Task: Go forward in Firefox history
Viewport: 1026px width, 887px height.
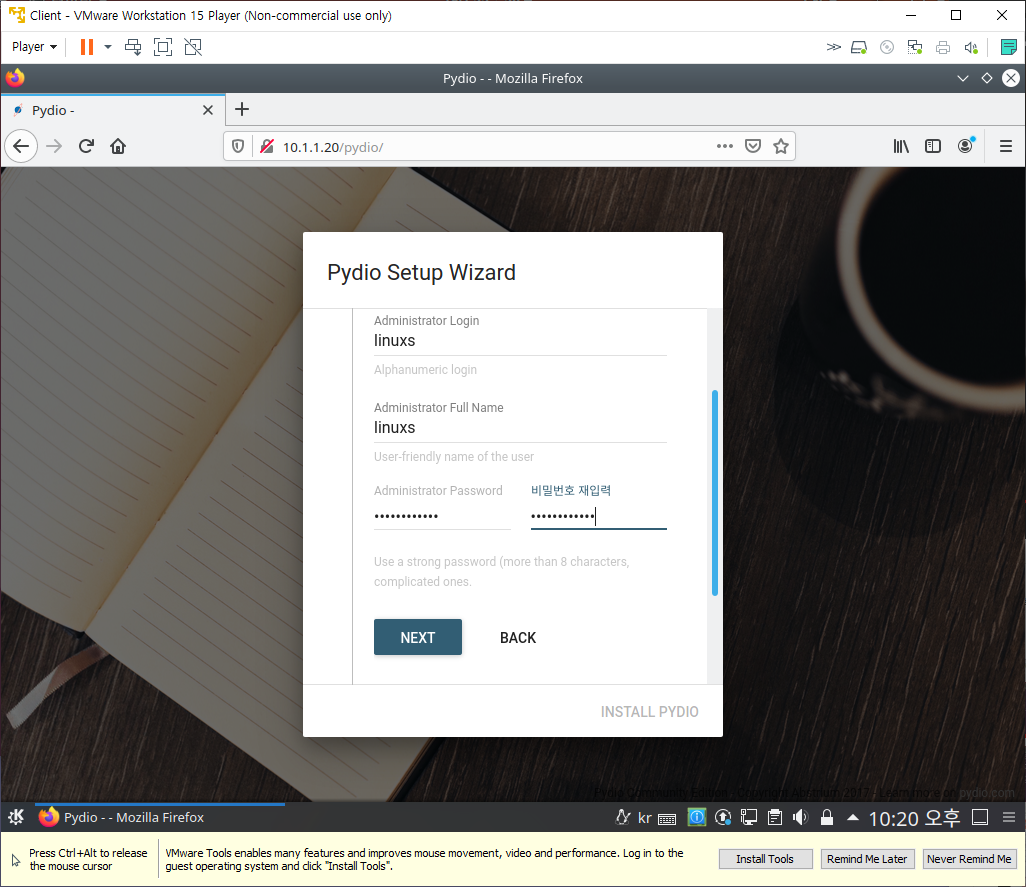Action: (54, 146)
